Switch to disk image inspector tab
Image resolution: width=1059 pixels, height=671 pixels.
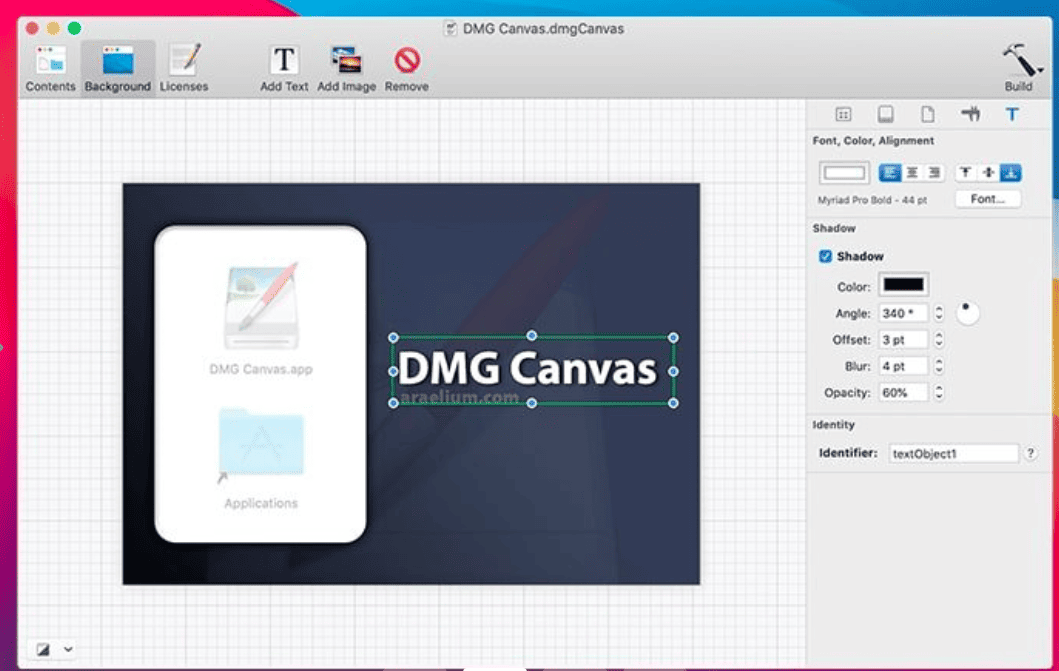(x=885, y=114)
